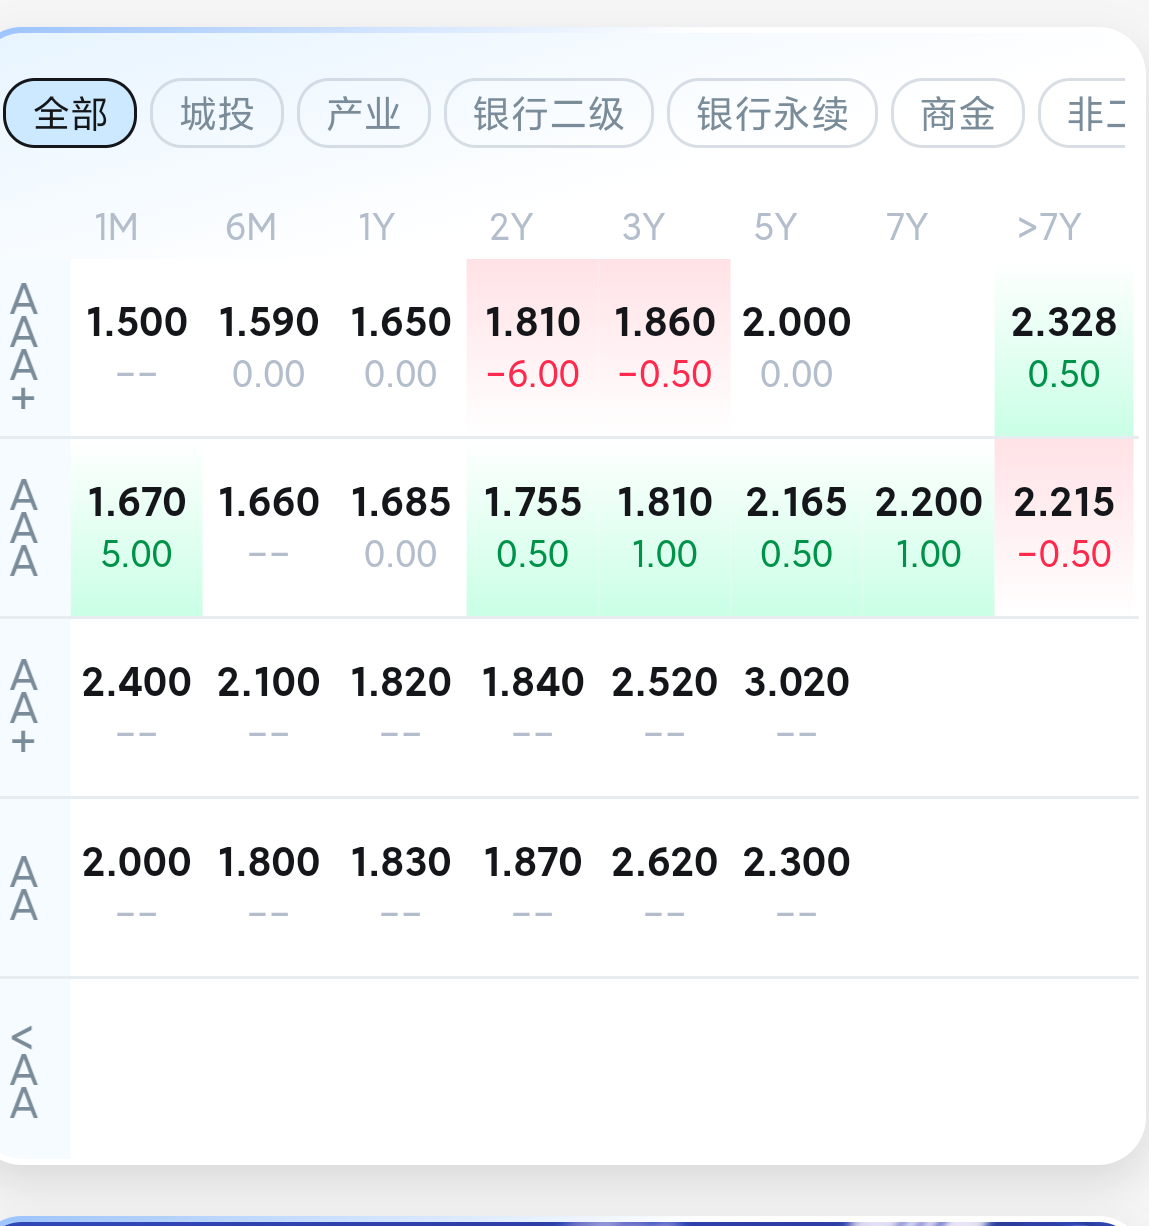This screenshot has height=1226, width=1149.
Task: Select the AAA+ rating row header
Action: 25,346
